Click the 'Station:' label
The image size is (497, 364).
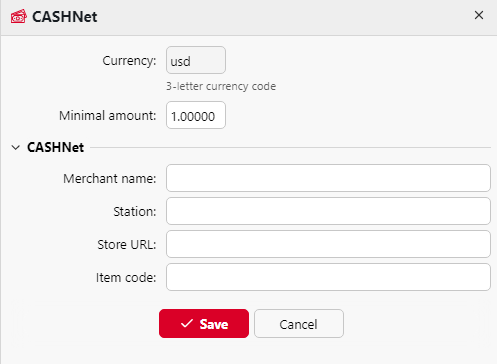(x=135, y=211)
